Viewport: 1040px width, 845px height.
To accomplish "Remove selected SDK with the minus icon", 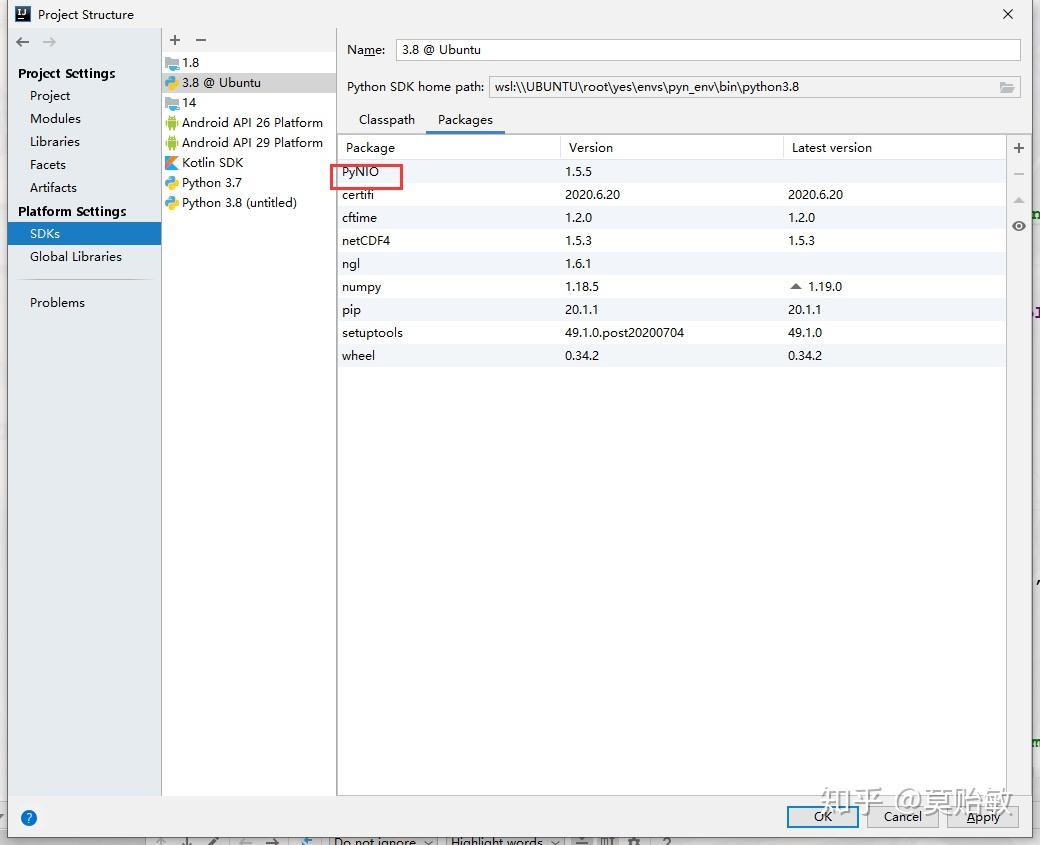I will pos(200,40).
